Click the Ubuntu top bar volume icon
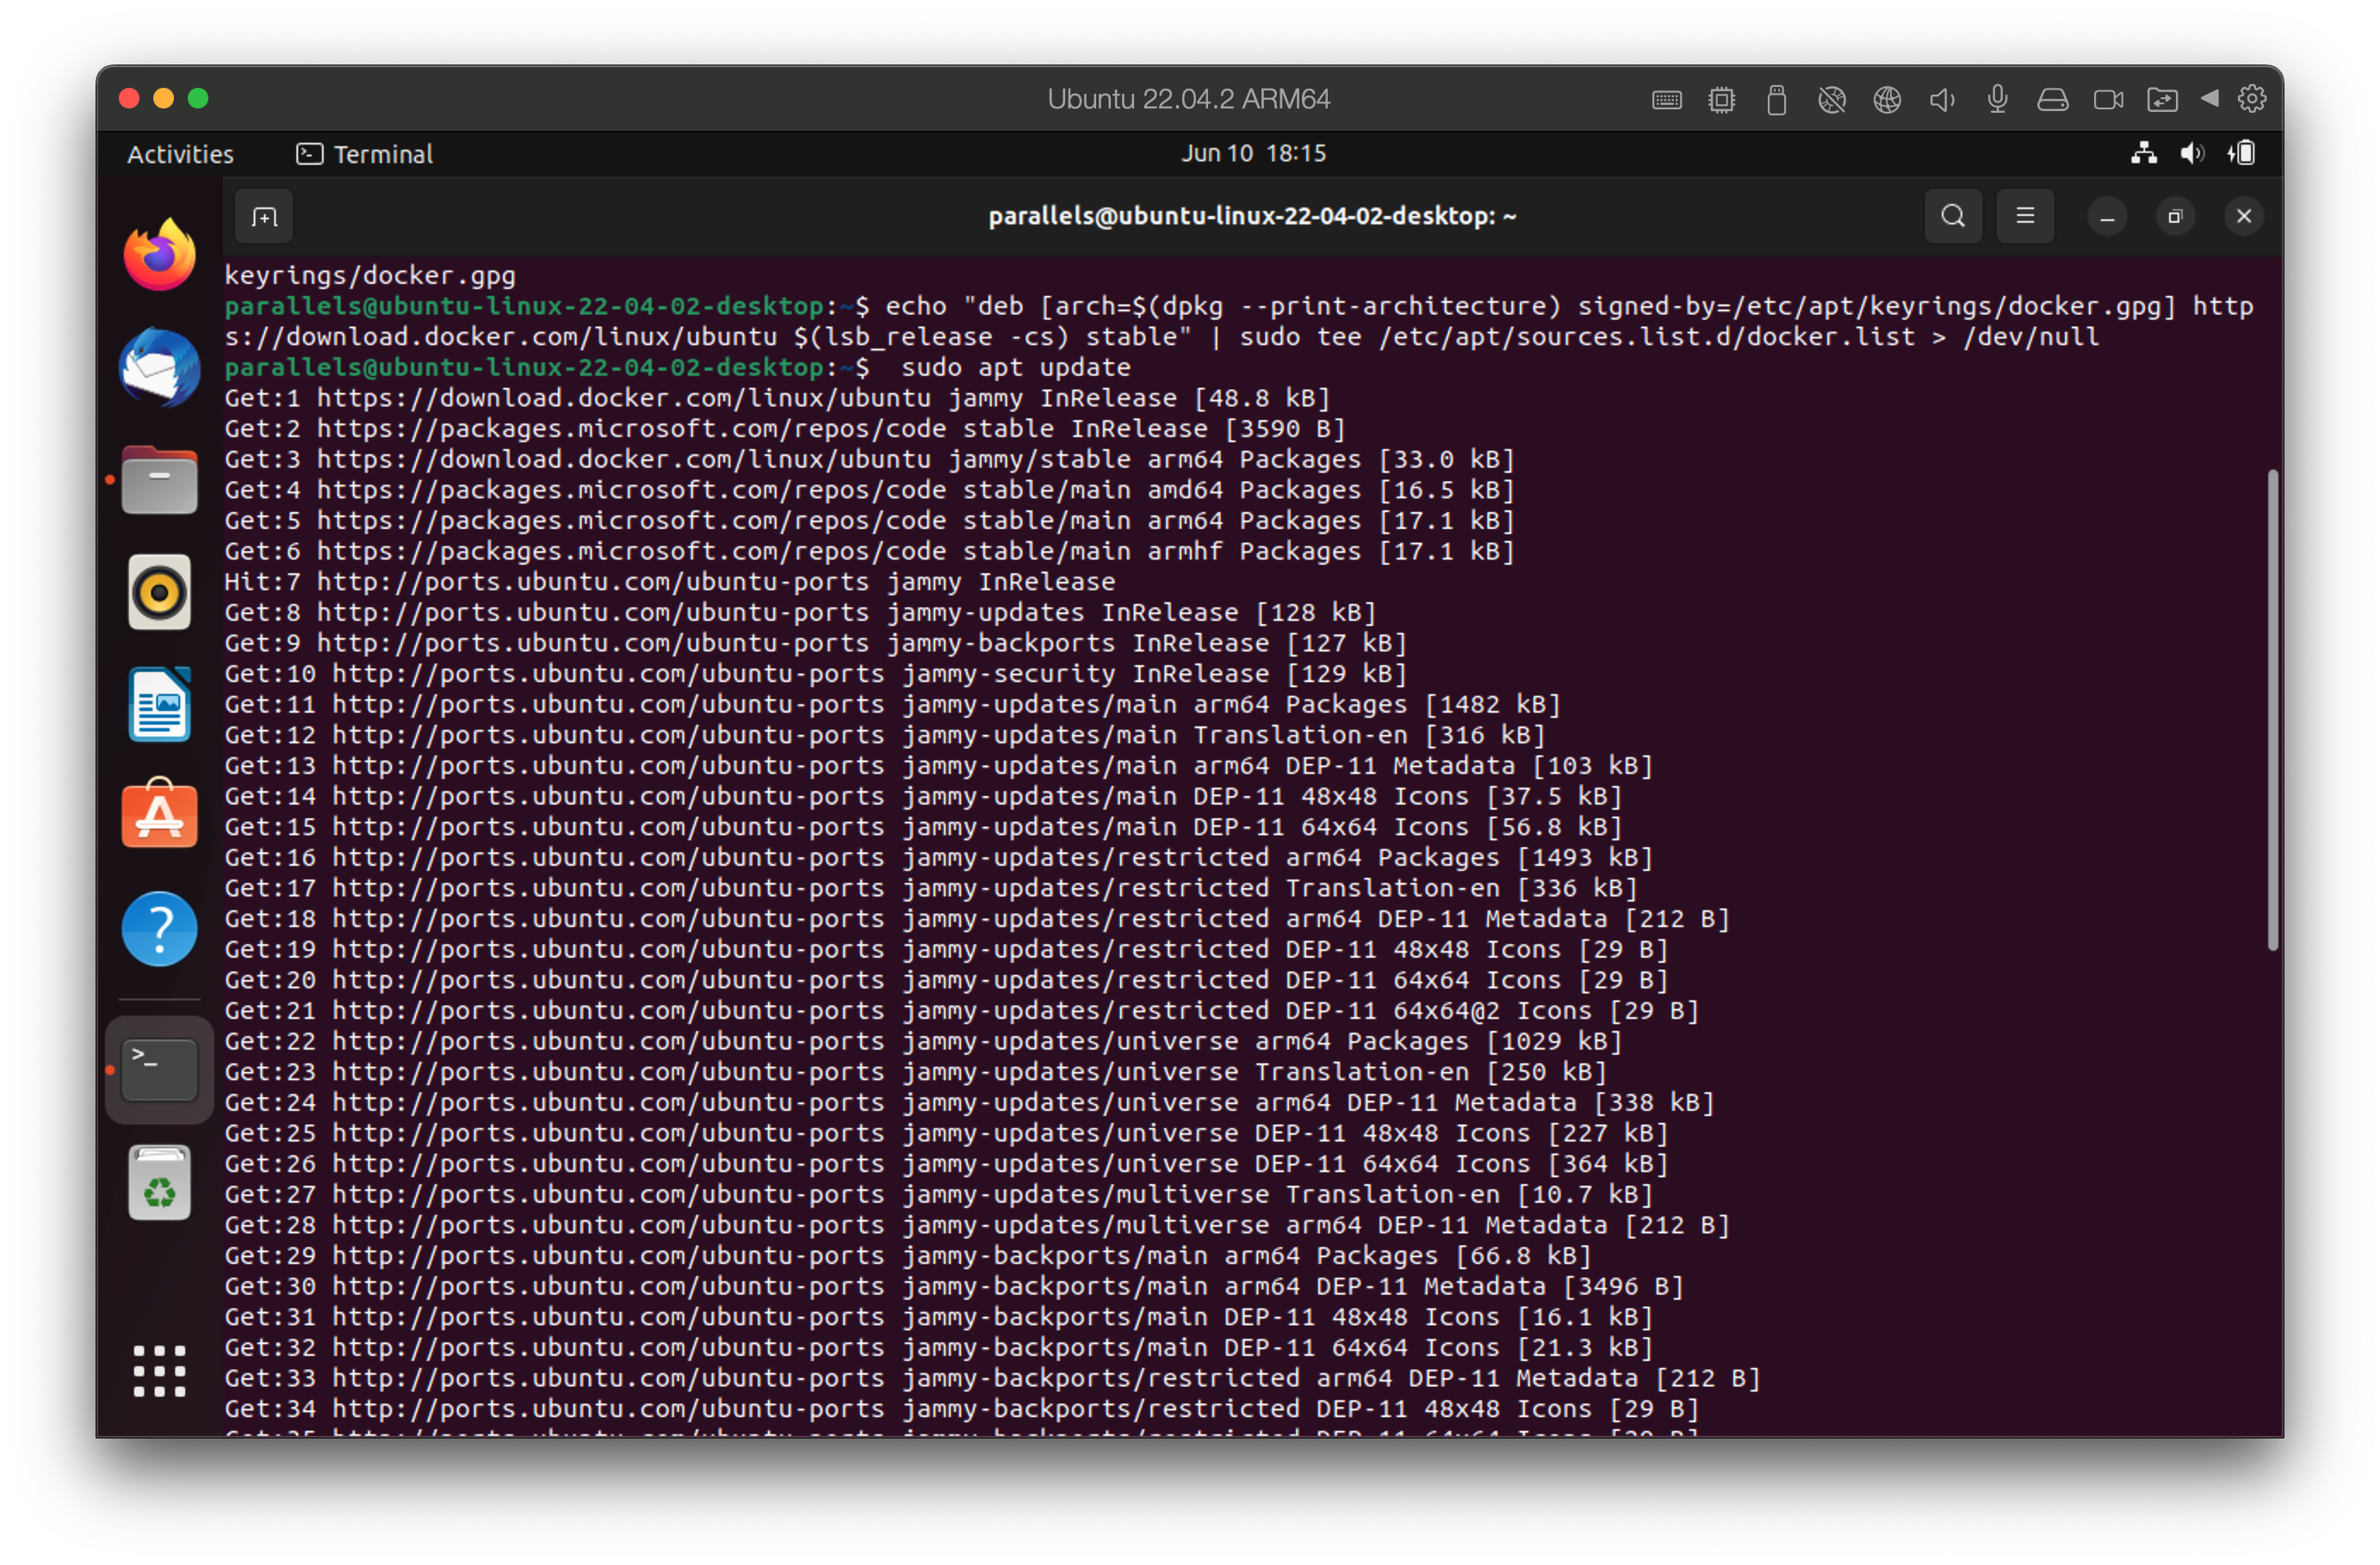Screen dimensions: 2380x1565 click(2192, 153)
